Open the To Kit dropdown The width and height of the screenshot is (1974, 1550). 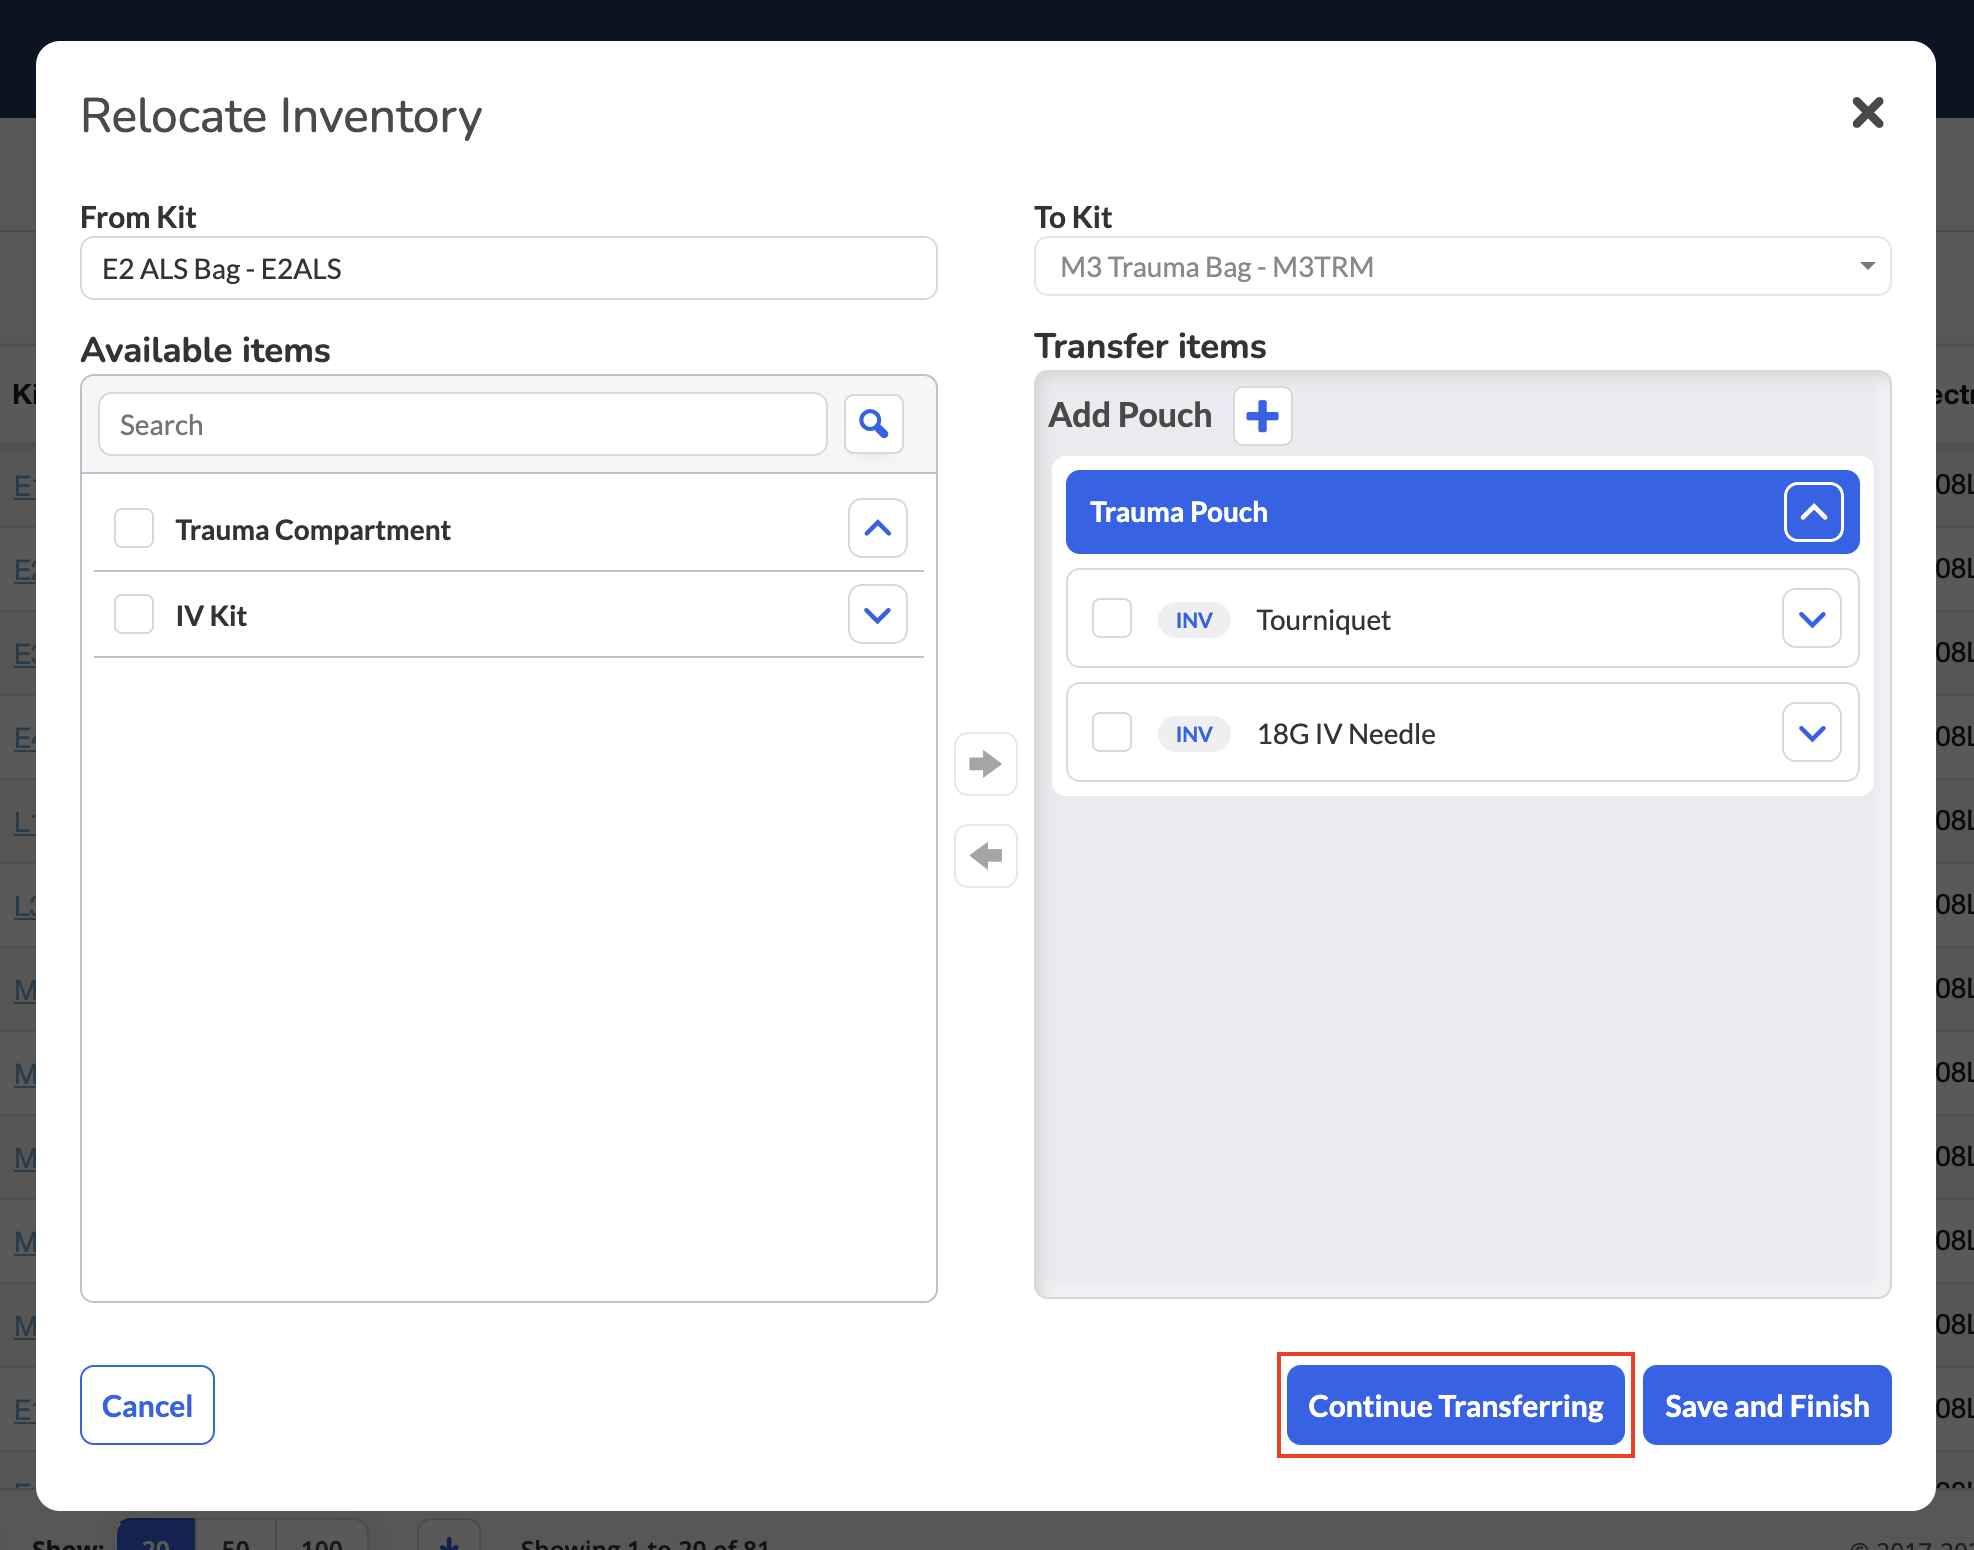tap(1462, 266)
